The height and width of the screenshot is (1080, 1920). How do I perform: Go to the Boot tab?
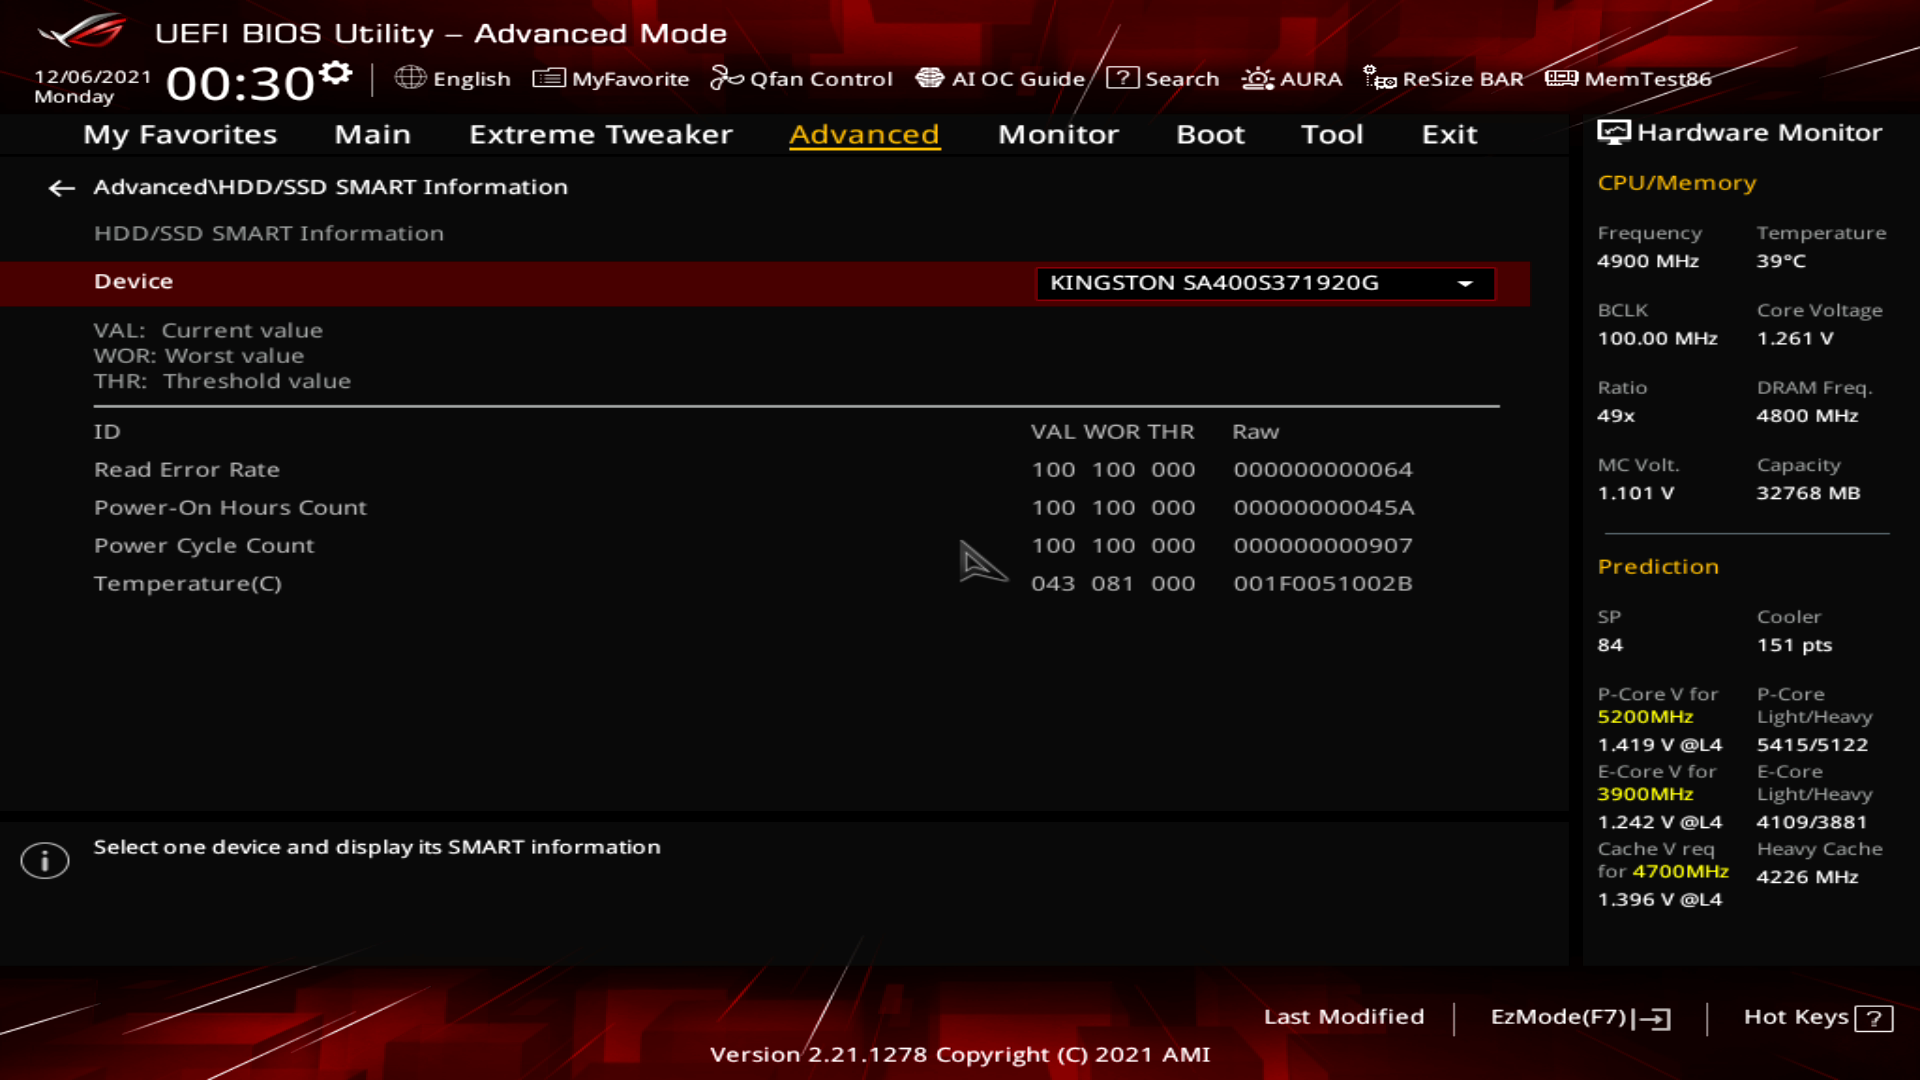[1210, 134]
